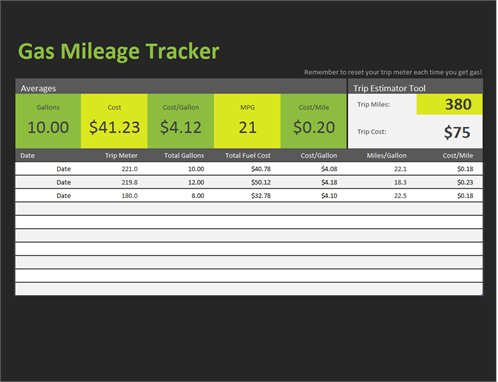Click the Trip Cost label
Image resolution: width=498 pixels, height=382 pixels.
point(372,132)
